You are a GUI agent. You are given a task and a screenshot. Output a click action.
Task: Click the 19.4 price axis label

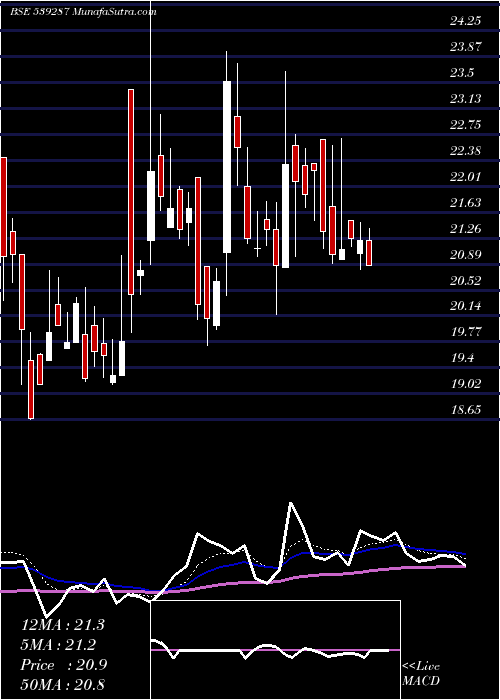point(462,358)
